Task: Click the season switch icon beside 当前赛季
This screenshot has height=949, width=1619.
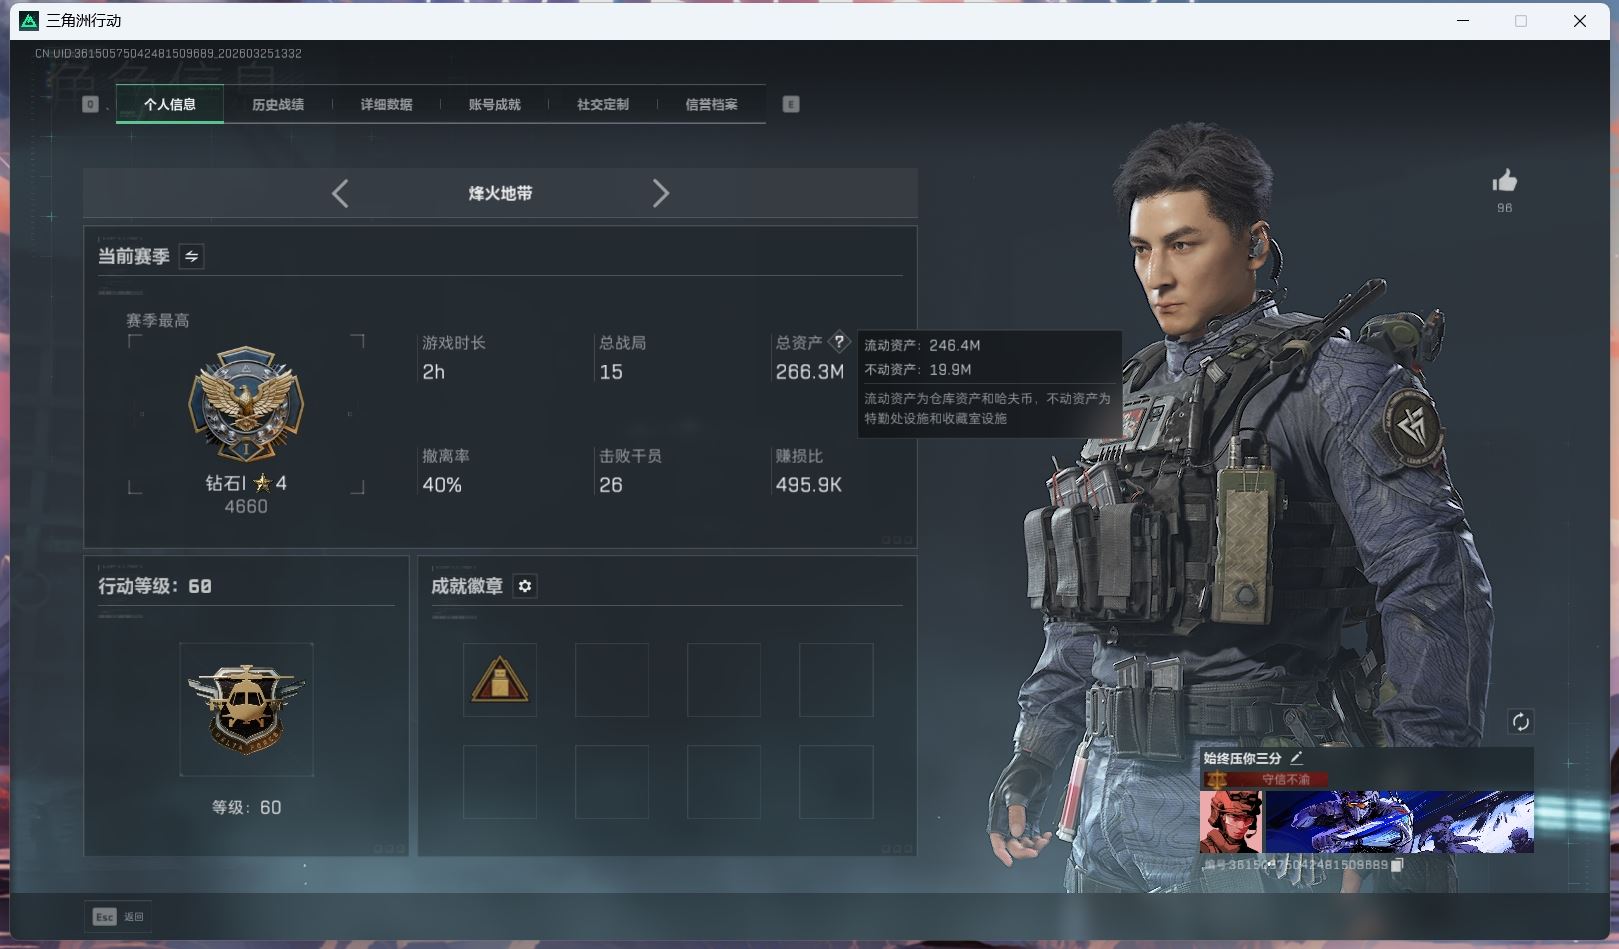Action: tap(191, 257)
